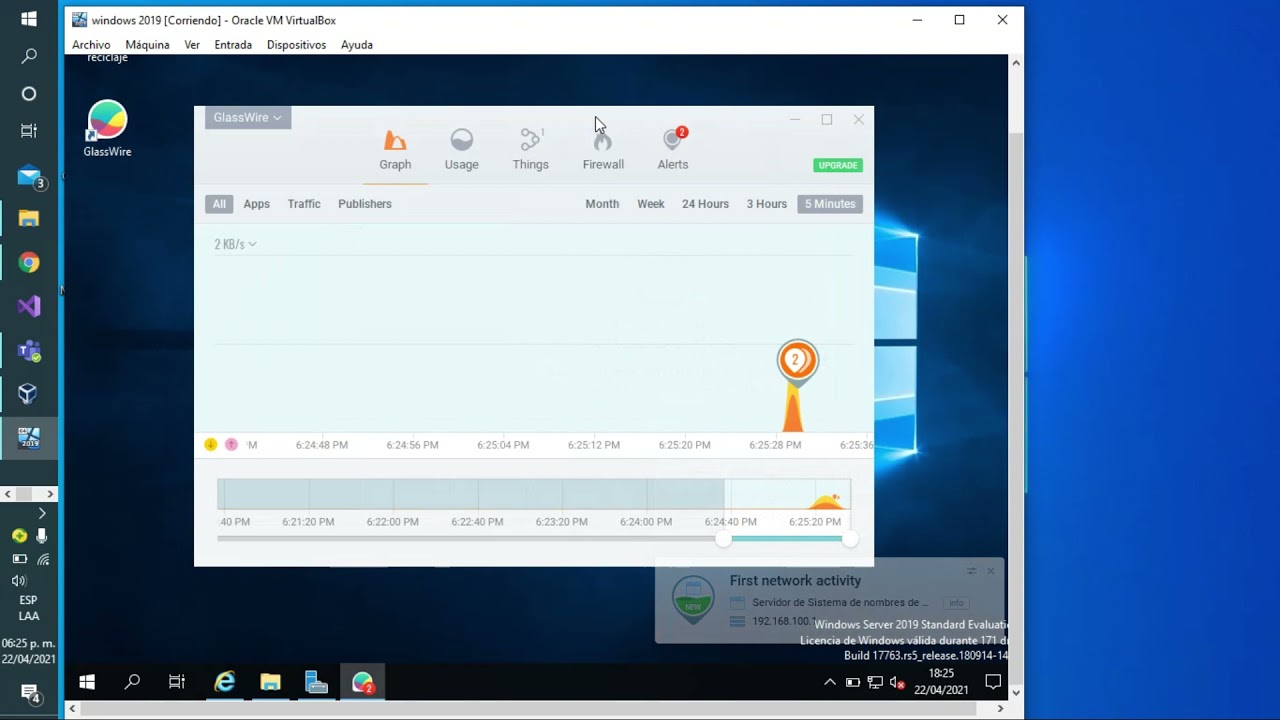The image size is (1280, 720).
Task: Open VM notification center icon
Action: coord(993,682)
